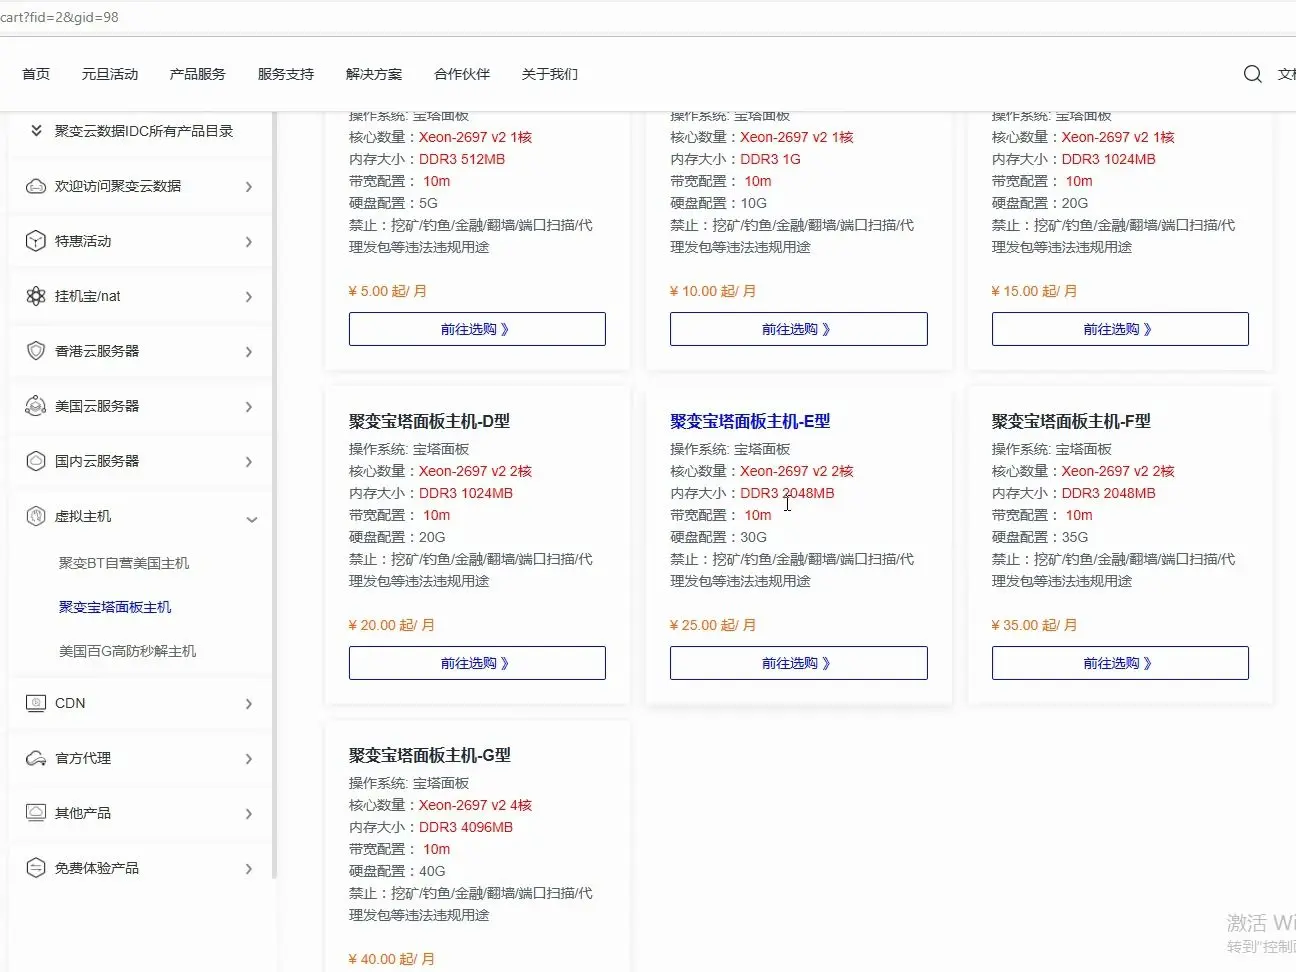Screen dimensions: 1296x972
Task: Click 前往选购 for the ¥10.00 plan
Action: (798, 329)
